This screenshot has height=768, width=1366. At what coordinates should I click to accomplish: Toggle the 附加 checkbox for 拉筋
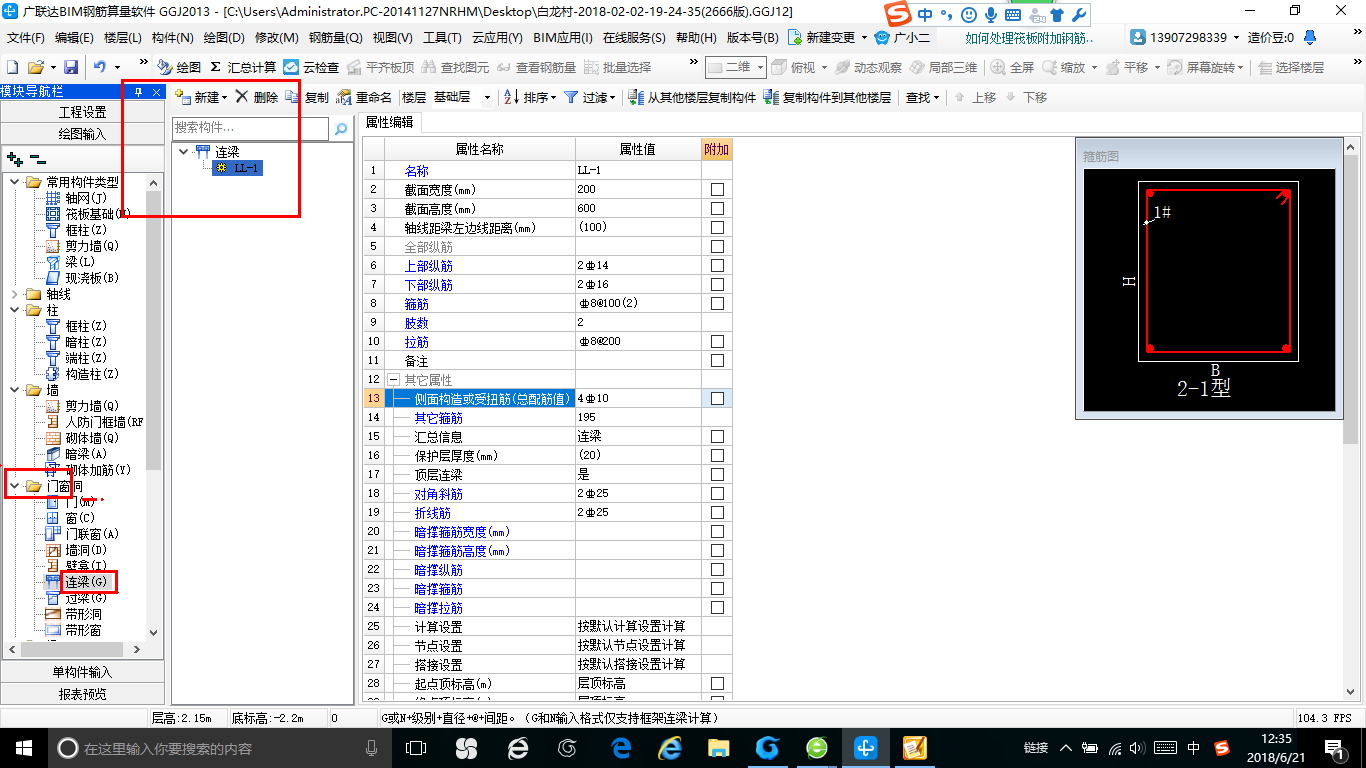[717, 341]
